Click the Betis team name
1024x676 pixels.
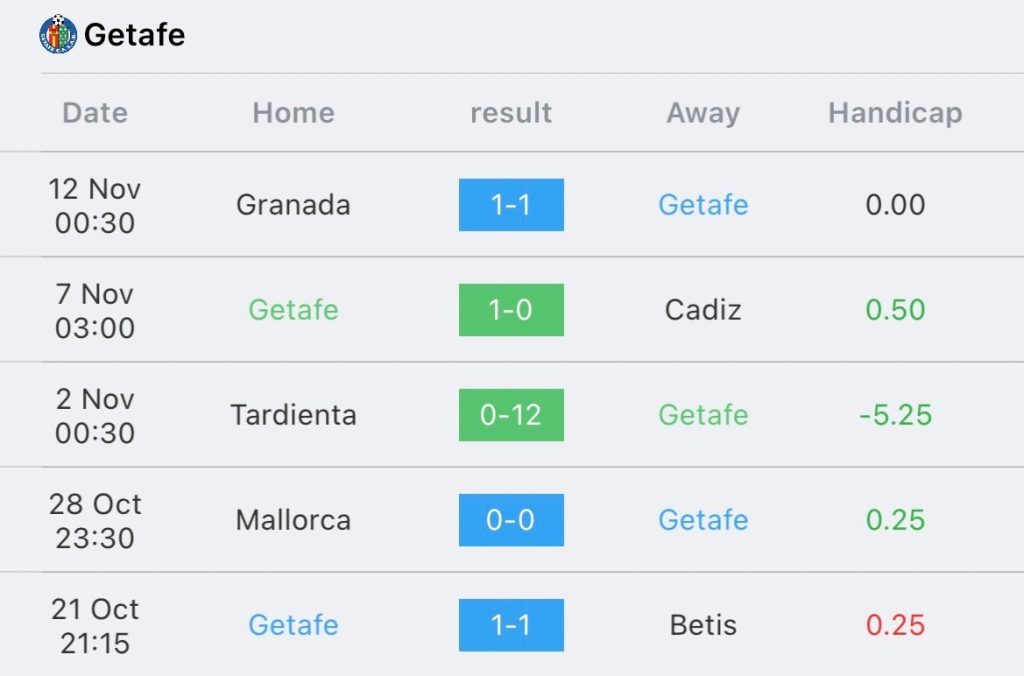point(703,625)
